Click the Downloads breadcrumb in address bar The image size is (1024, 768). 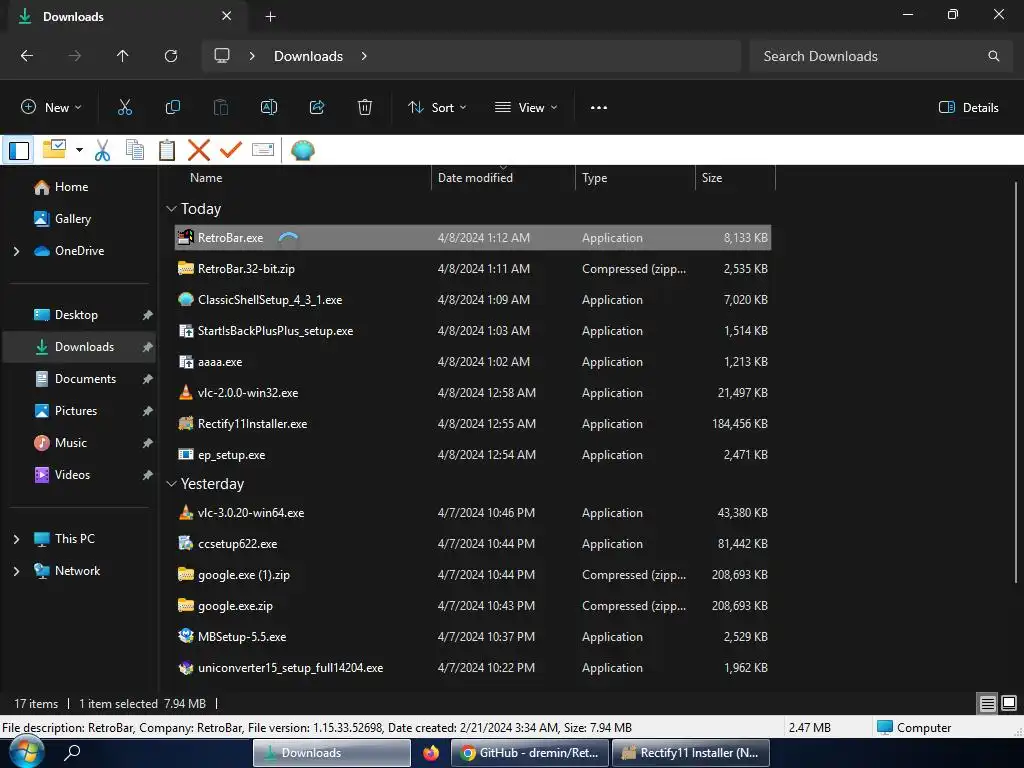tap(308, 56)
